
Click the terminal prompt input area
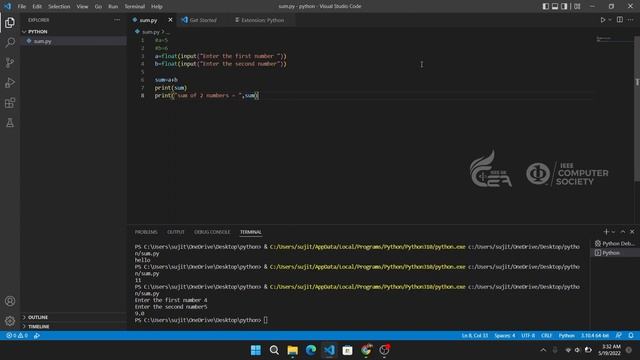pyautogui.click(x=266, y=320)
